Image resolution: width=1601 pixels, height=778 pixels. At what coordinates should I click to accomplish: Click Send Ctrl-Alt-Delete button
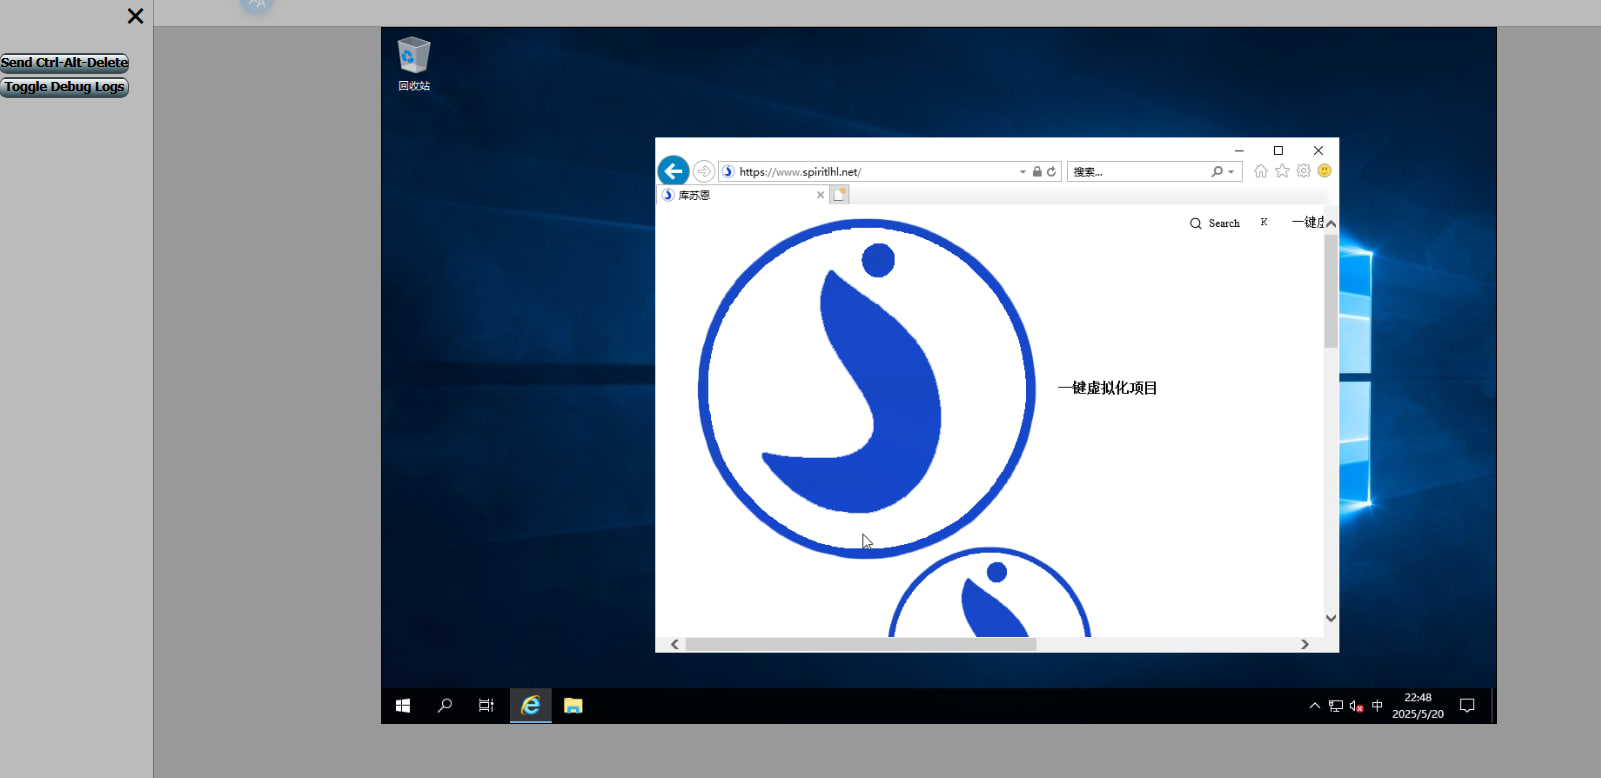pyautogui.click(x=64, y=63)
